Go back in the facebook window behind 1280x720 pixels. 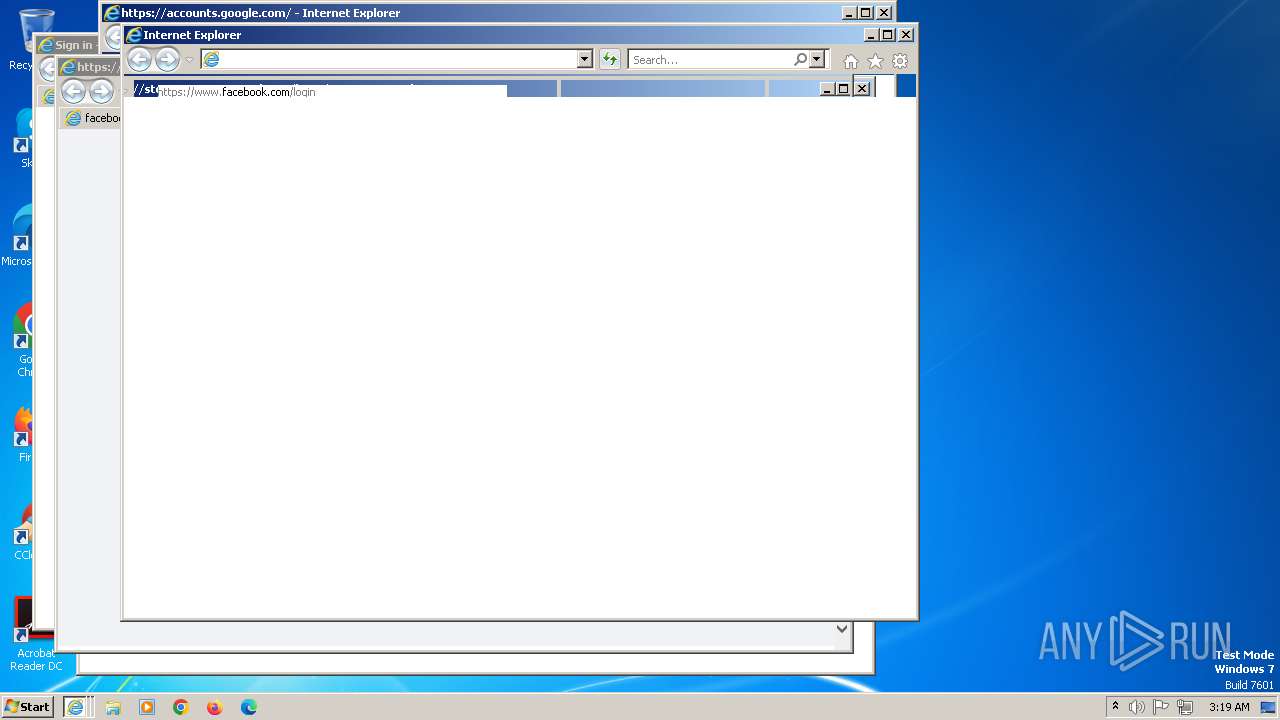coord(73,92)
